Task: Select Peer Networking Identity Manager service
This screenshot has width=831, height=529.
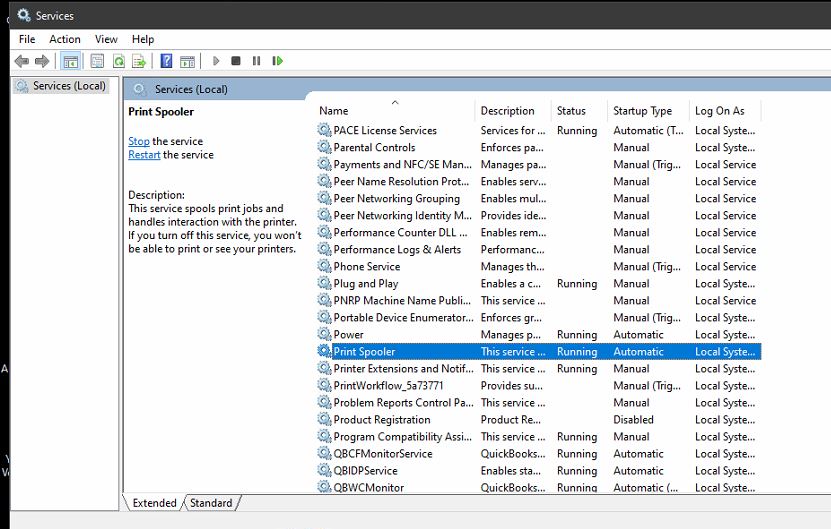Action: point(539,215)
